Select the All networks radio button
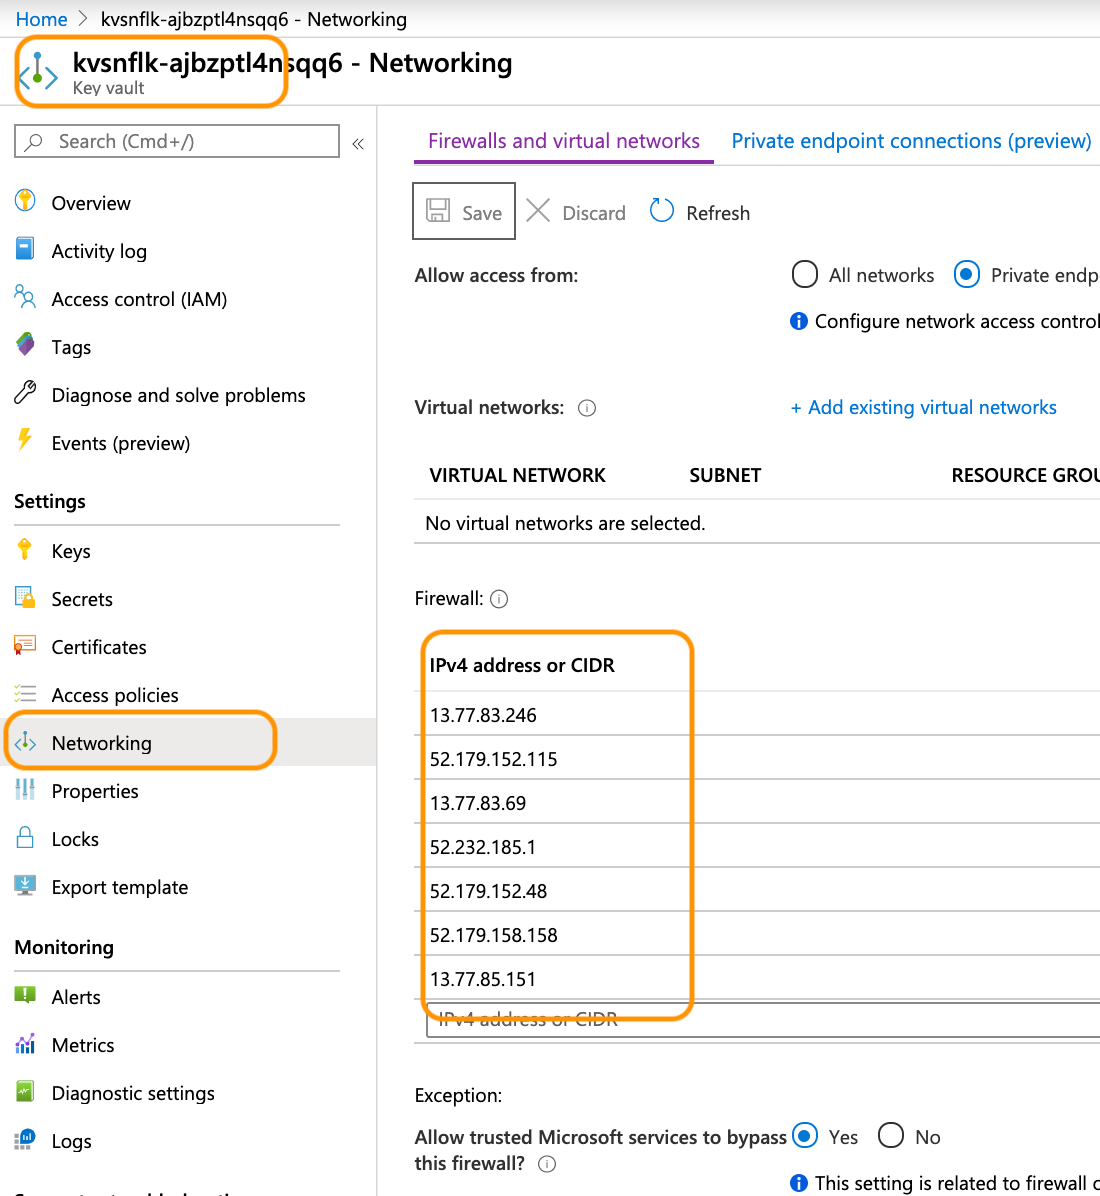 point(804,275)
